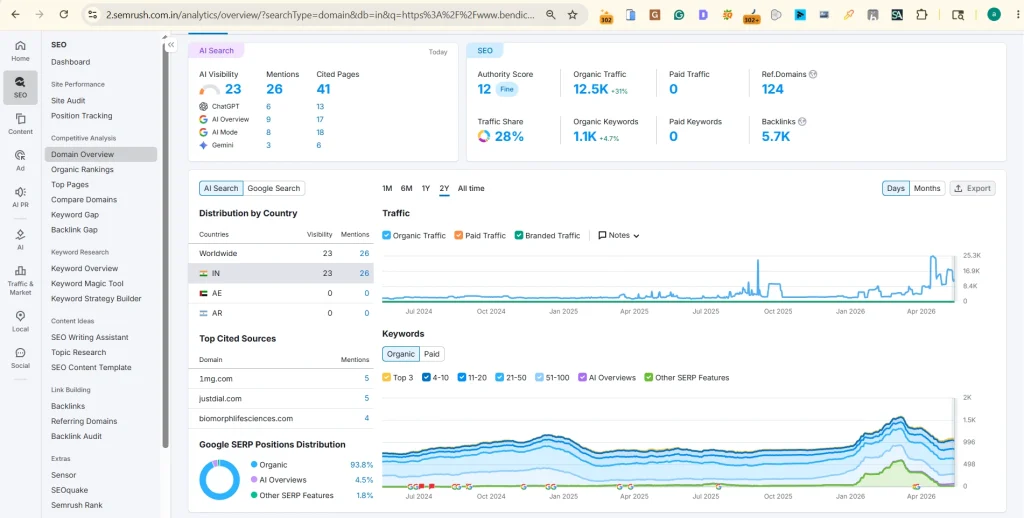Switch chart view to Months
This screenshot has width=1024, height=518.
927,188
